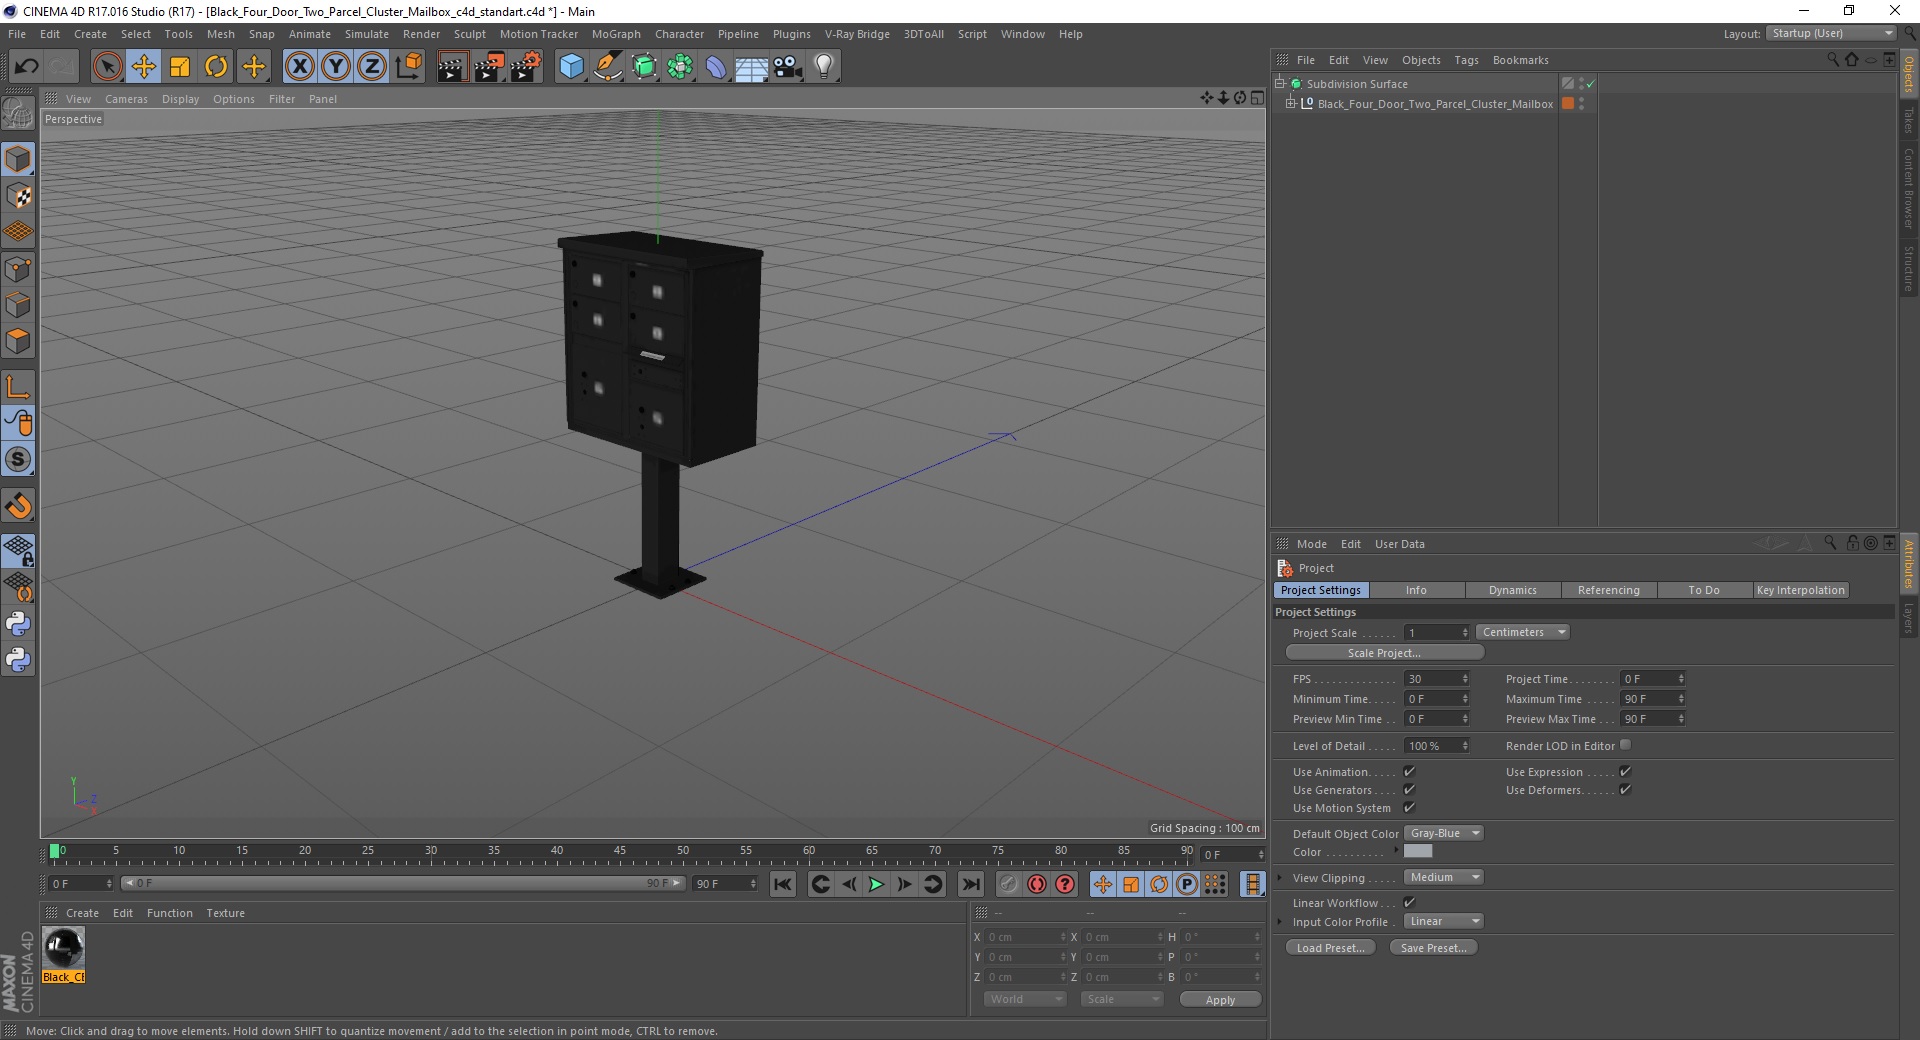Go to start of animation
1920x1040 pixels.
click(x=783, y=884)
